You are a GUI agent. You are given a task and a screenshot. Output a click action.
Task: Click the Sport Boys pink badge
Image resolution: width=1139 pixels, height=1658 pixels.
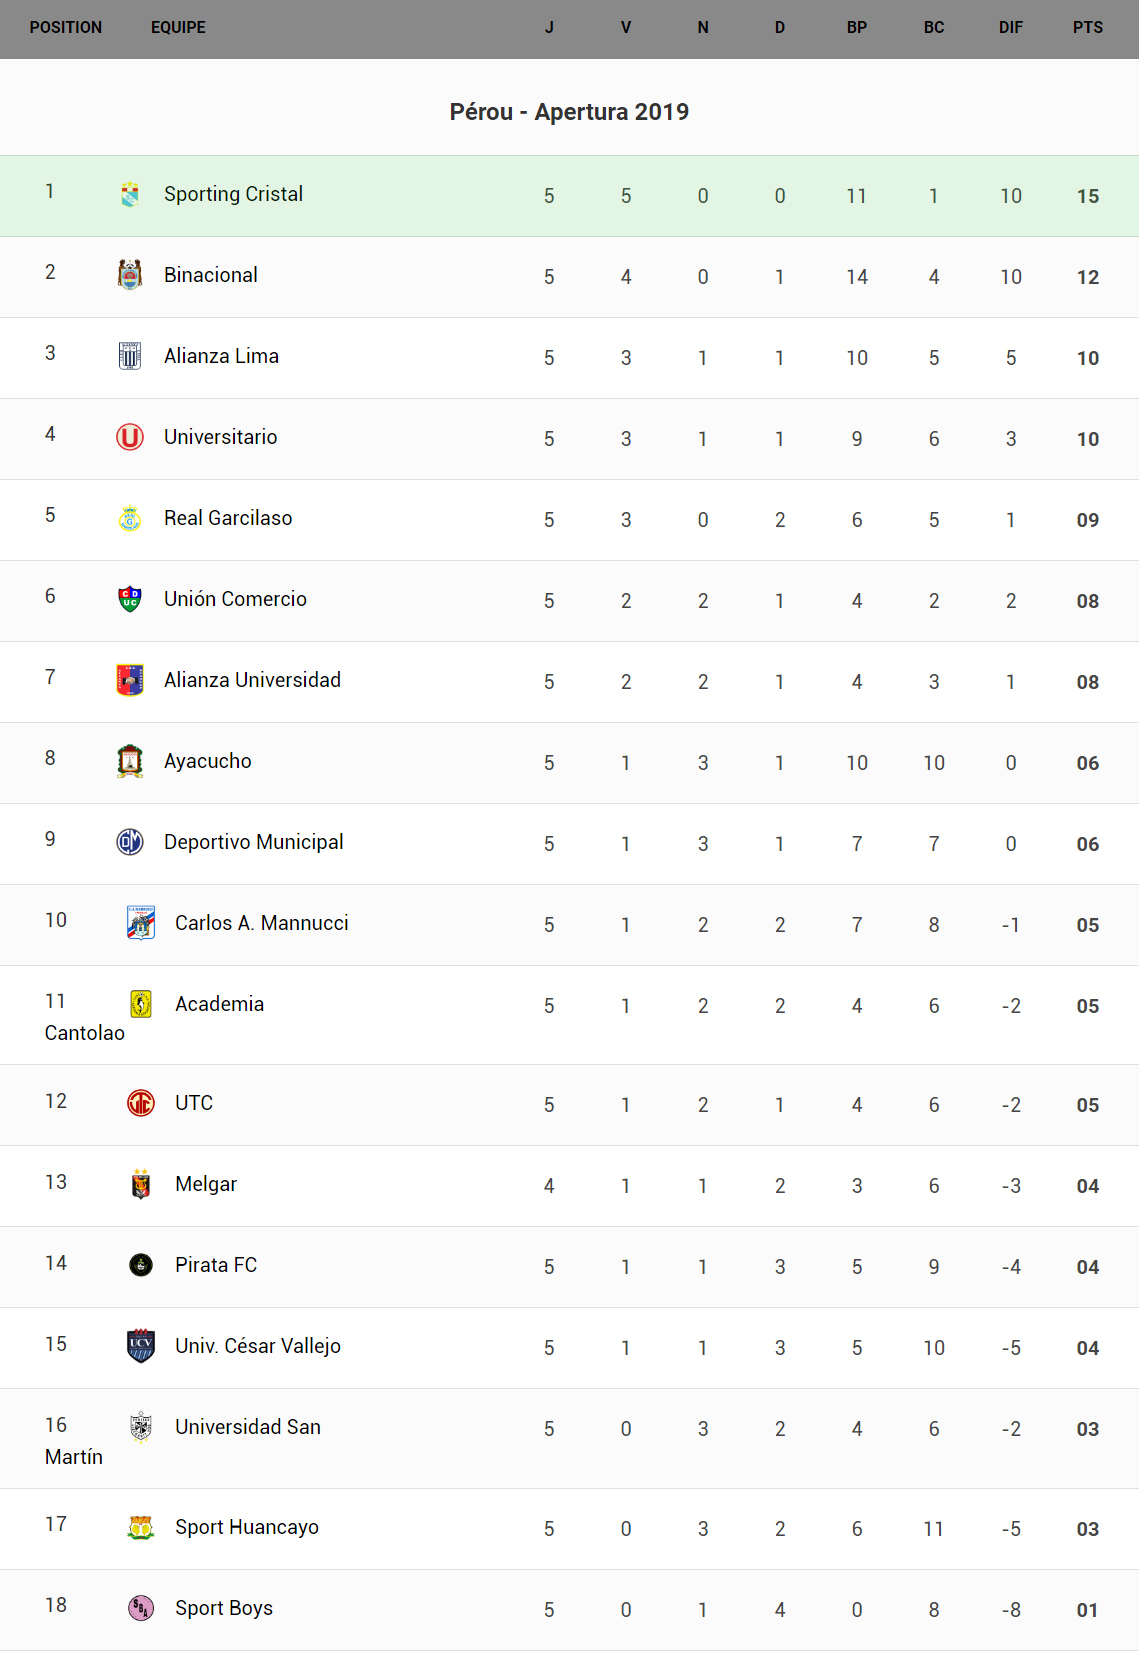click(x=141, y=1608)
